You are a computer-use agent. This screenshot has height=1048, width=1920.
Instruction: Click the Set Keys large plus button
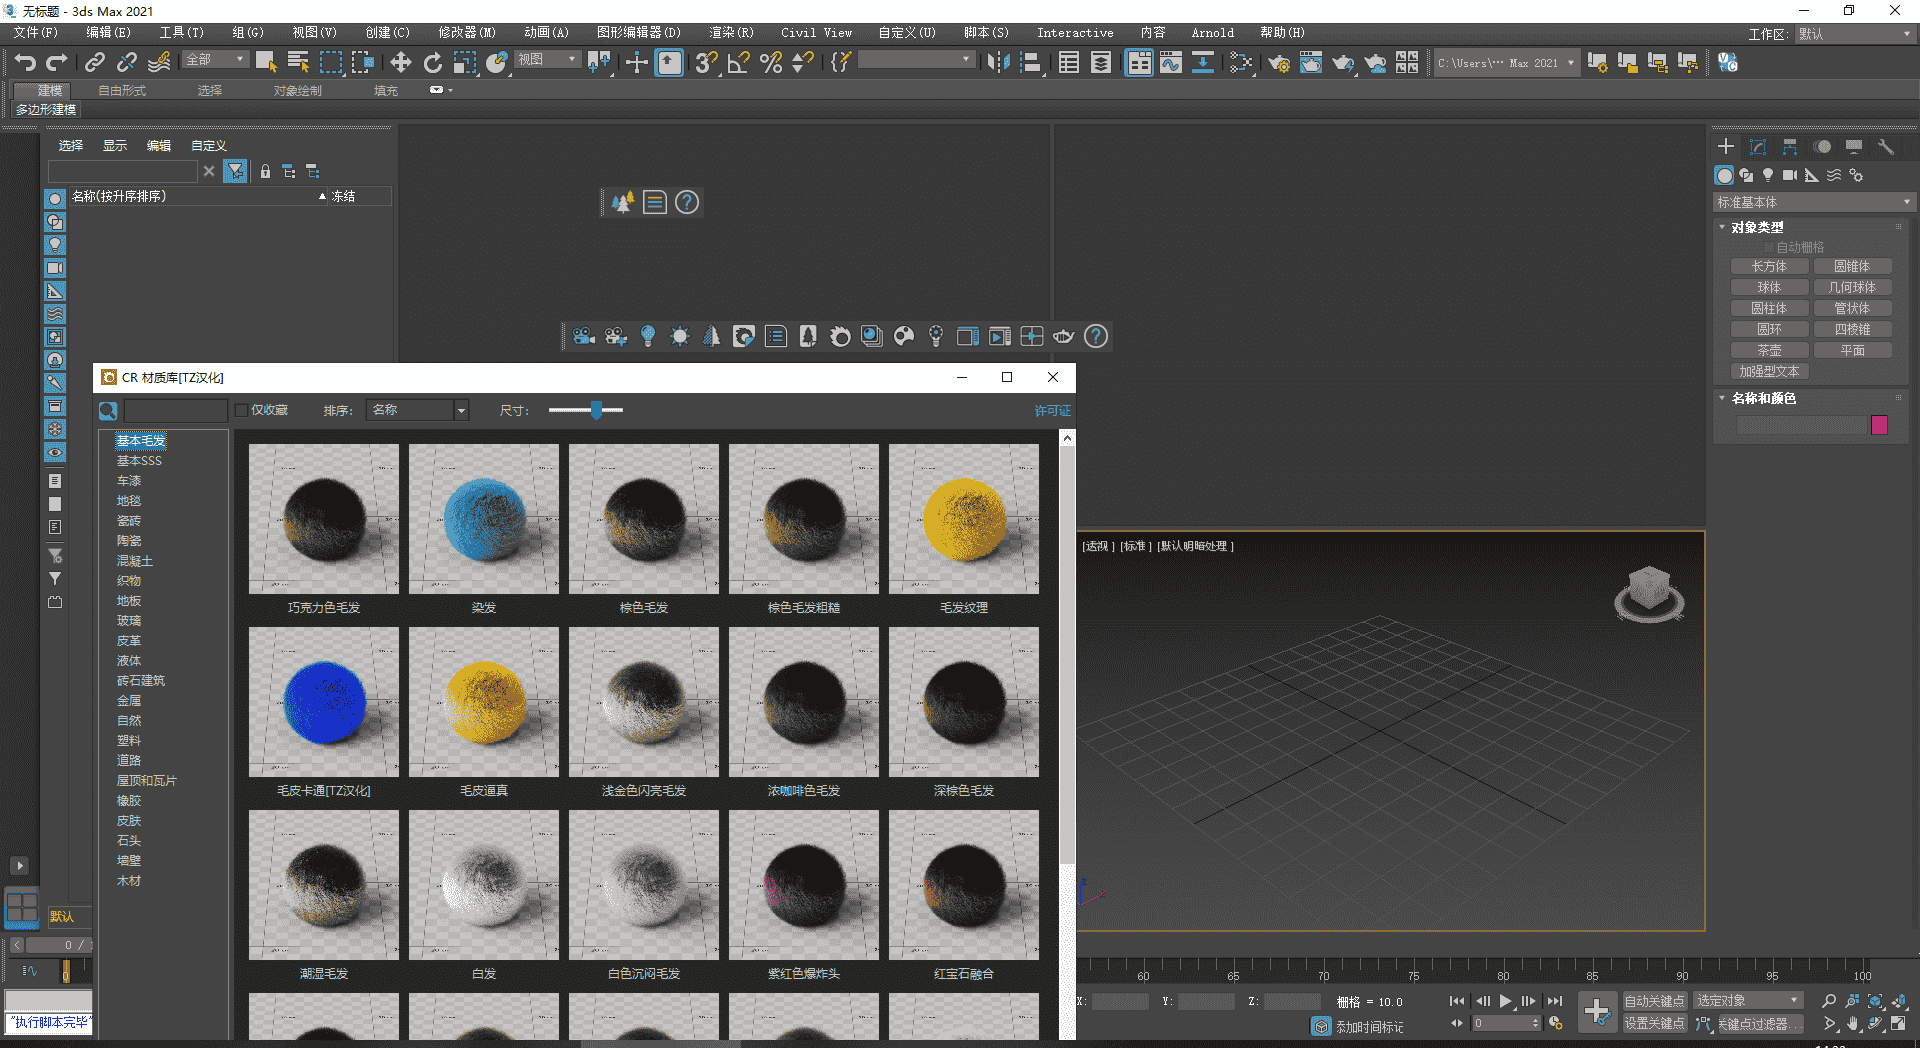1597,1011
